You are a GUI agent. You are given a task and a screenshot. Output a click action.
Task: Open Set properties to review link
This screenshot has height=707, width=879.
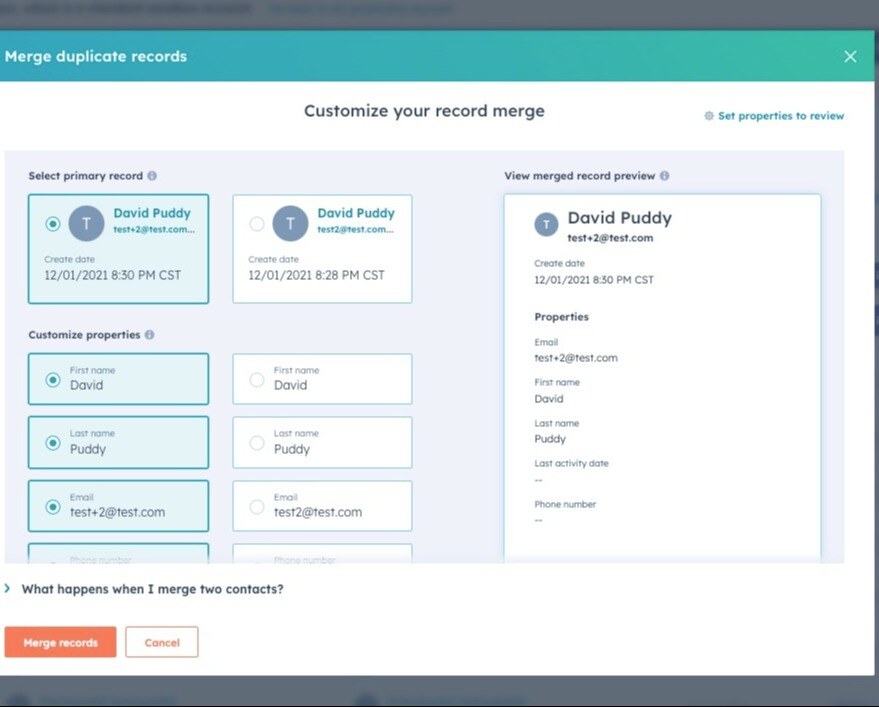(780, 116)
